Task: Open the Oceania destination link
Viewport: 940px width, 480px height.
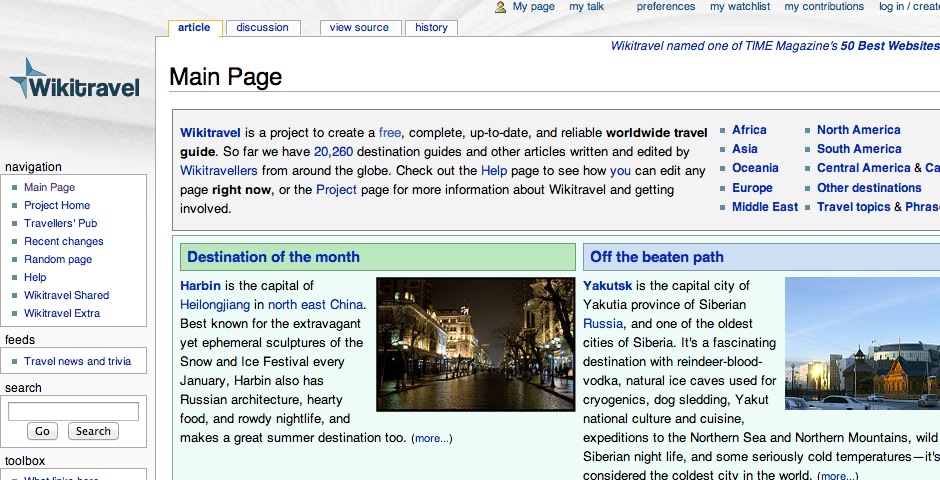Action: pyautogui.click(x=755, y=168)
